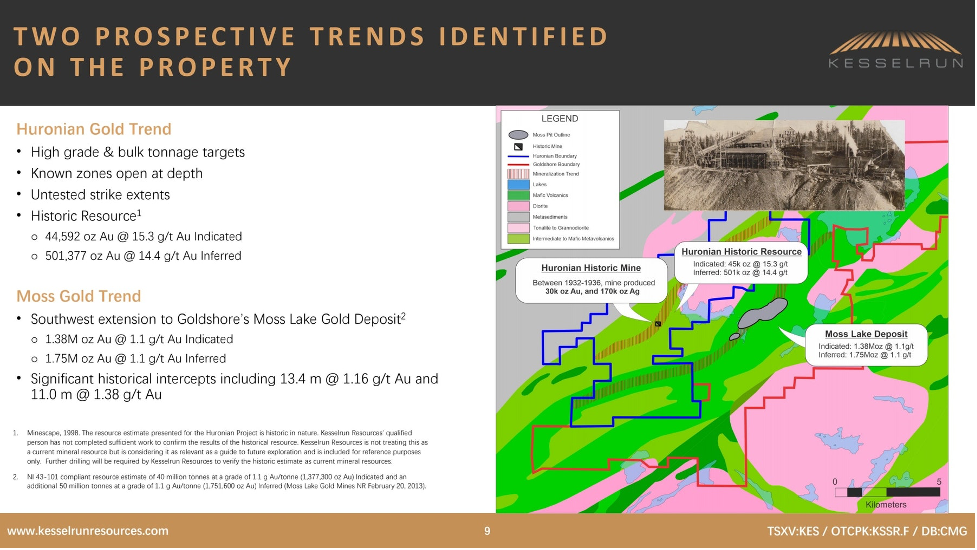Click '44,592 oz Au @ 15.3 g/t Au Indicated'
The height and width of the screenshot is (550, 977).
(x=143, y=237)
